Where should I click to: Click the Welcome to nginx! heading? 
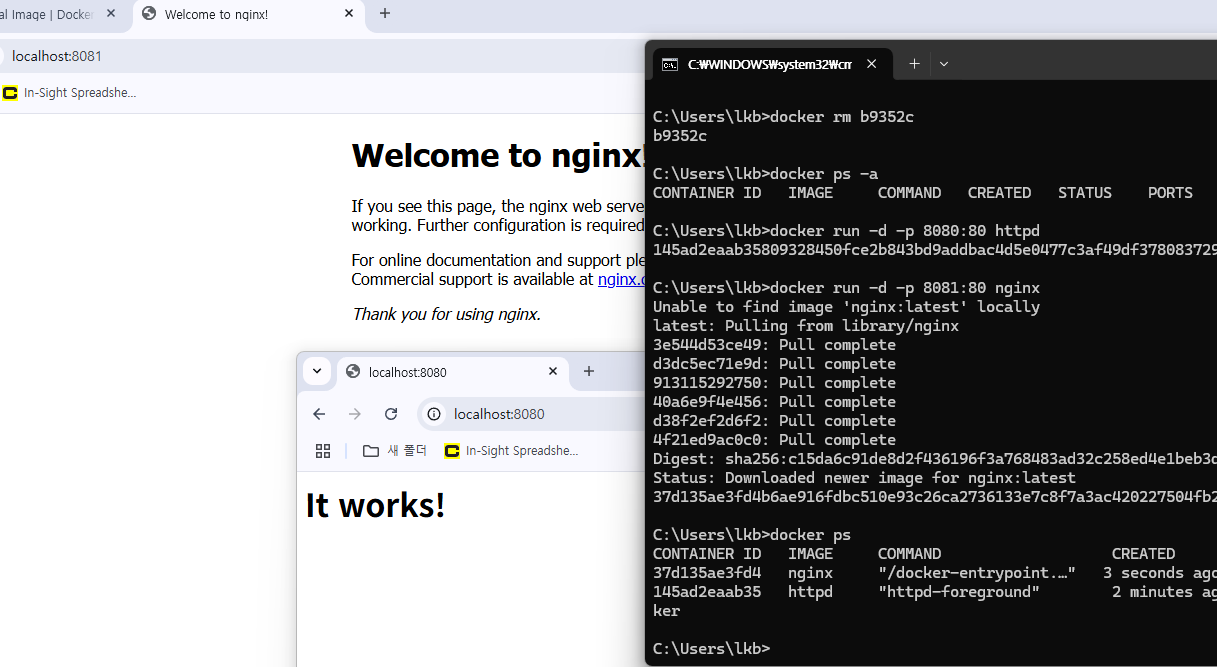pyautogui.click(x=498, y=156)
